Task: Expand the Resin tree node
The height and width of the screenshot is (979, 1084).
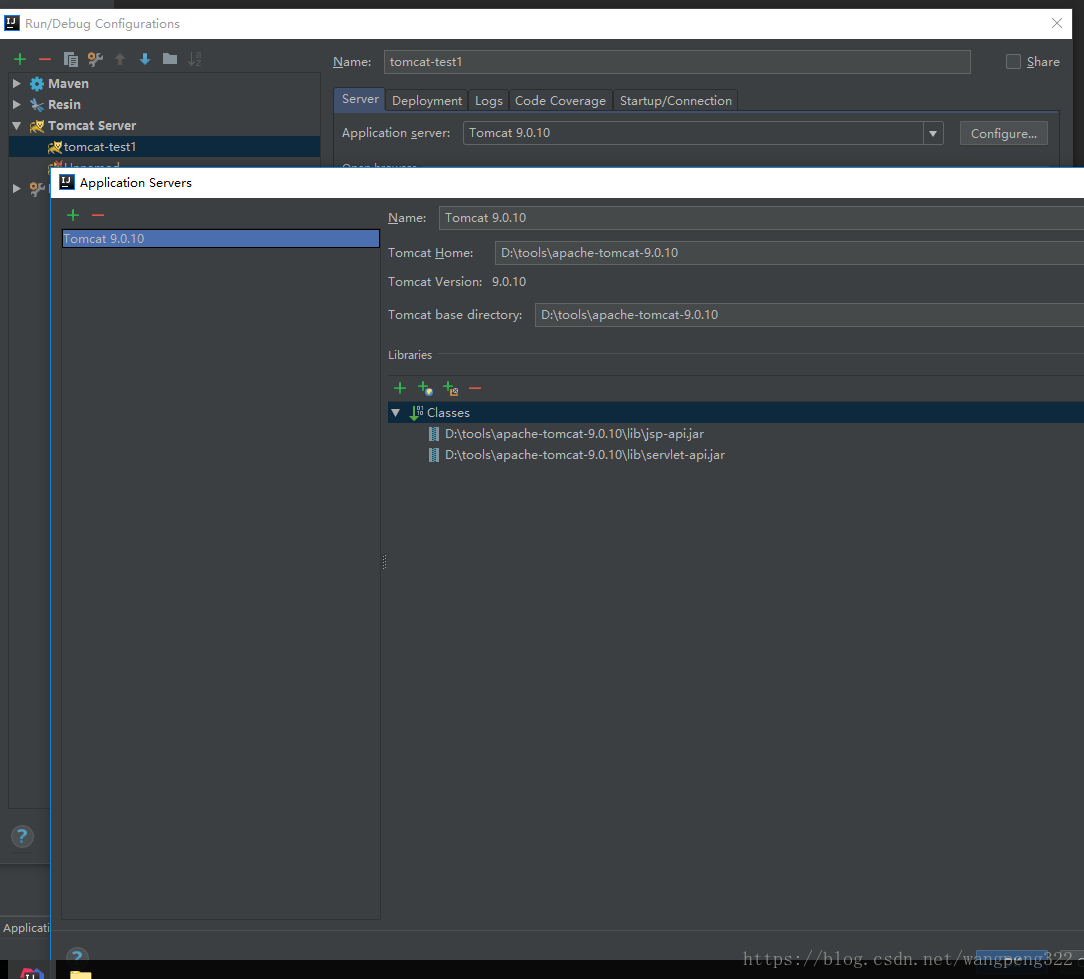Action: click(17, 104)
